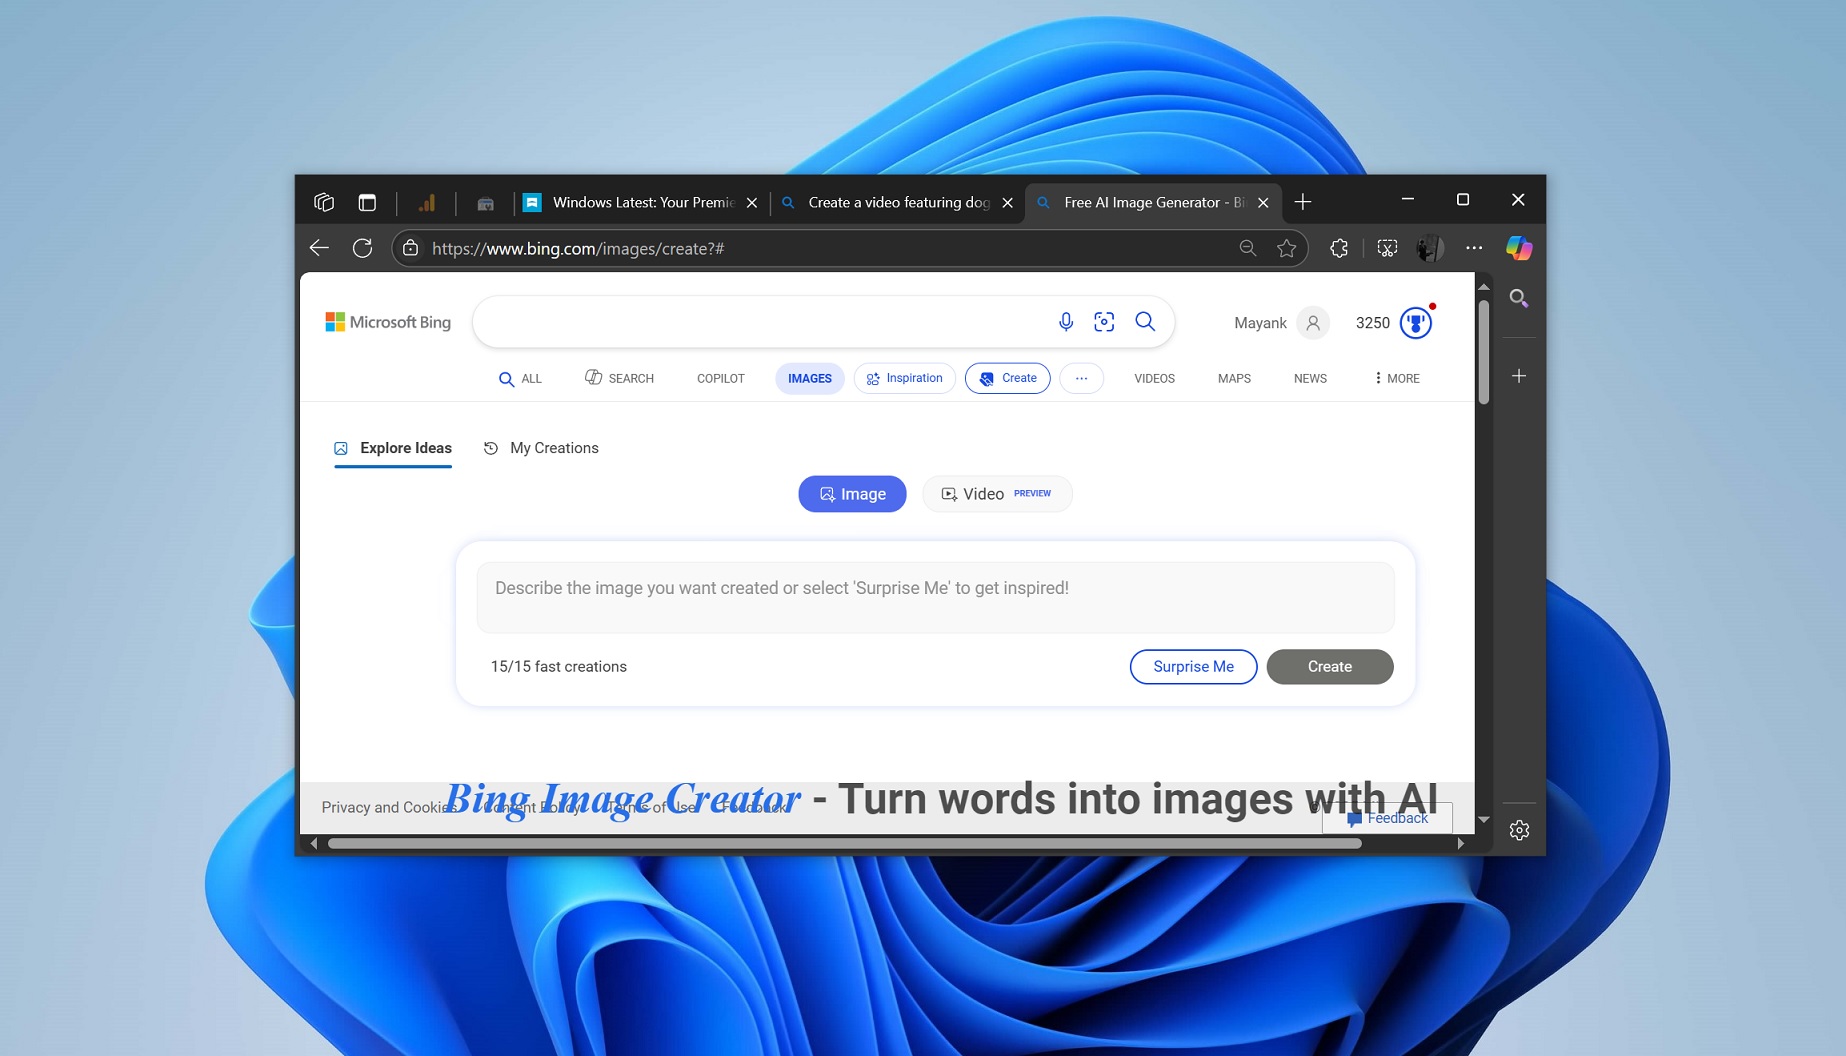The width and height of the screenshot is (1846, 1056).
Task: Click the Create pill in the navigation
Action: (x=1008, y=378)
